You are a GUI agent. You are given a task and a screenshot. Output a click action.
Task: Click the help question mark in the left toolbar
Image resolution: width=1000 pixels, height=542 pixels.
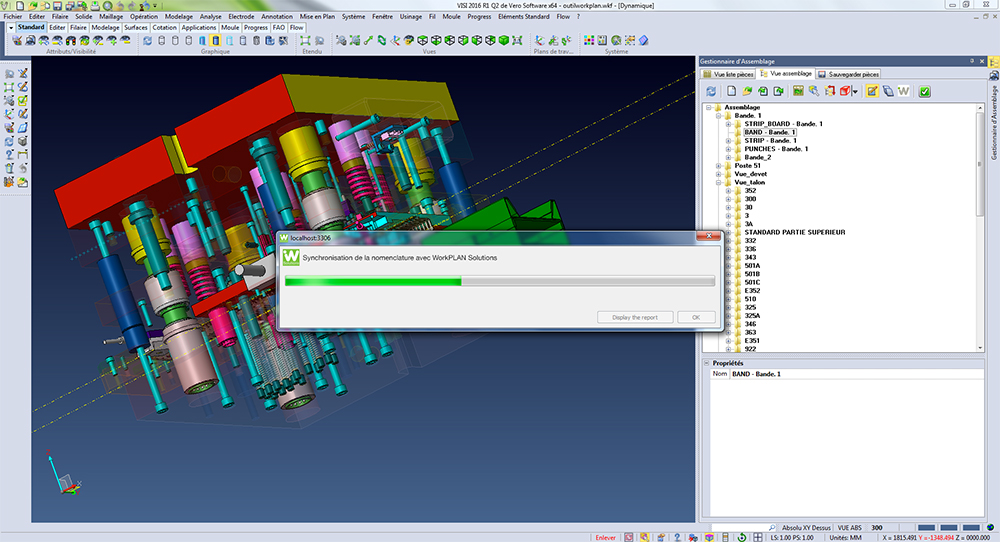coord(10,154)
